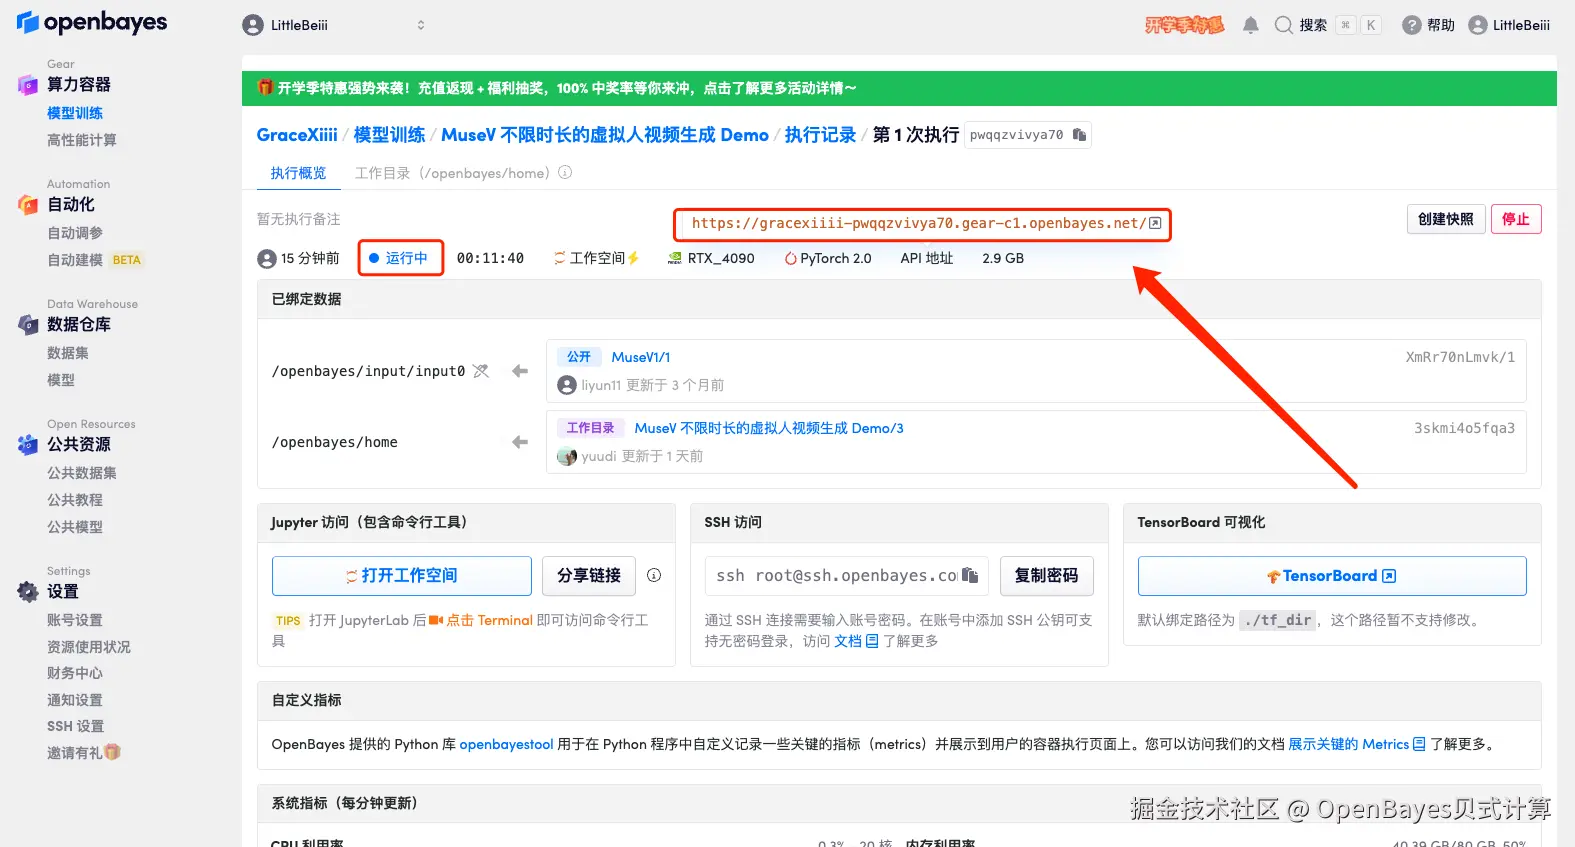Click the 运行中 status badge
Screen dimensions: 1575x847
click(x=400, y=258)
